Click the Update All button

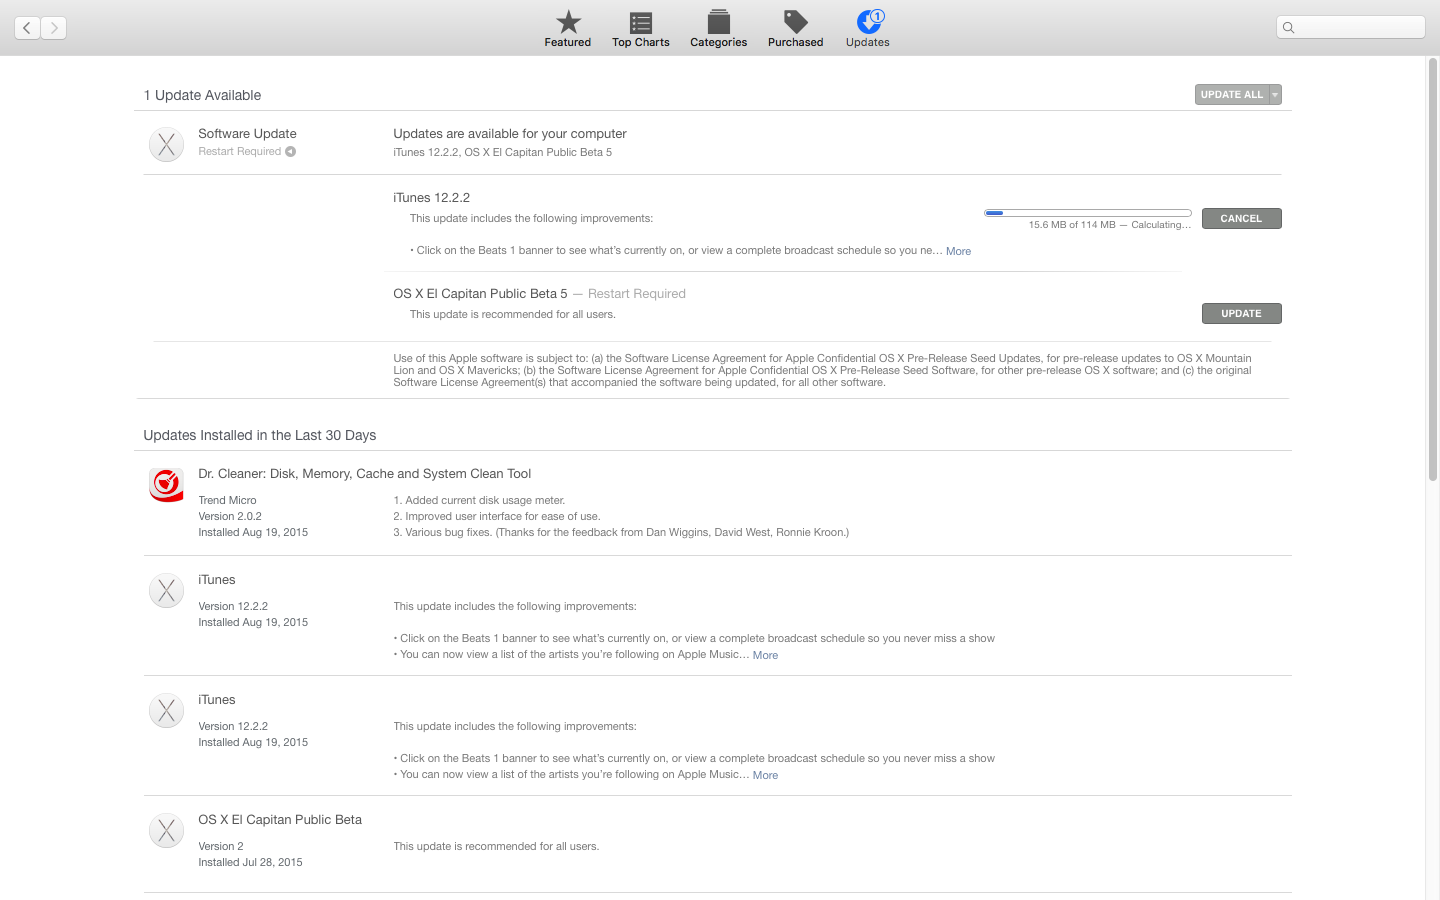(x=1232, y=95)
